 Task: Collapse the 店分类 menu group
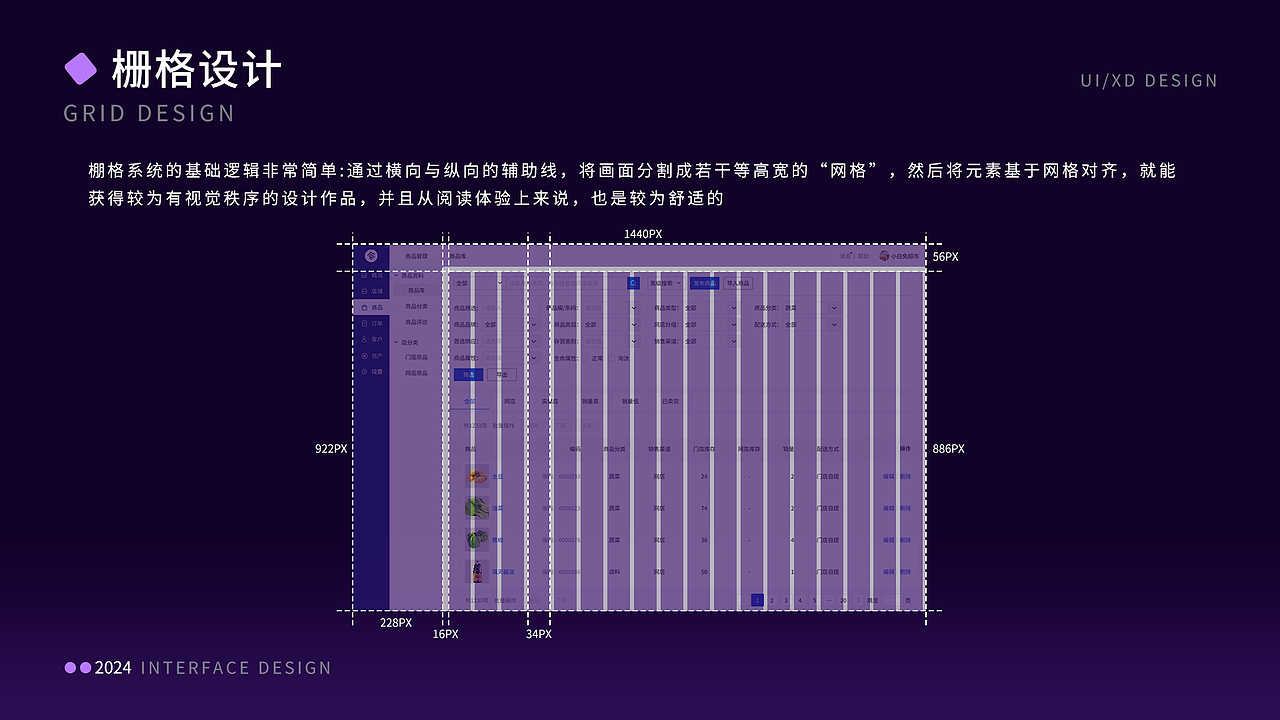point(396,342)
